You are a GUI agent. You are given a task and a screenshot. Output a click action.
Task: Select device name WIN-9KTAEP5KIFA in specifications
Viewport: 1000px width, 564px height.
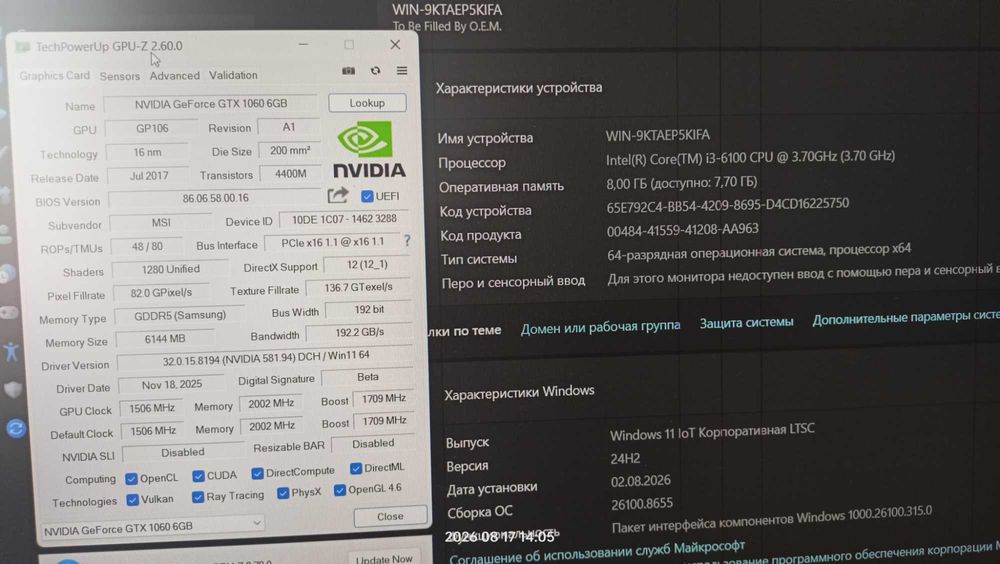point(658,135)
